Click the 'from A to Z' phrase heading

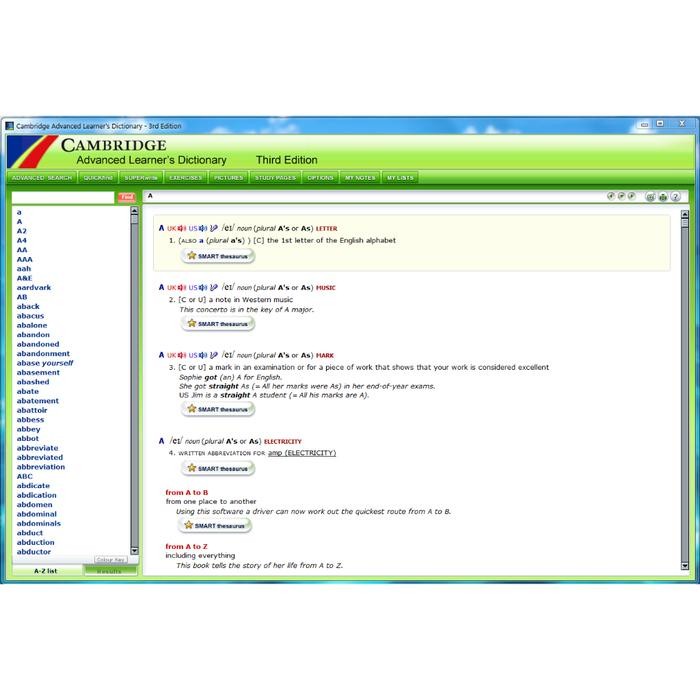(186, 546)
